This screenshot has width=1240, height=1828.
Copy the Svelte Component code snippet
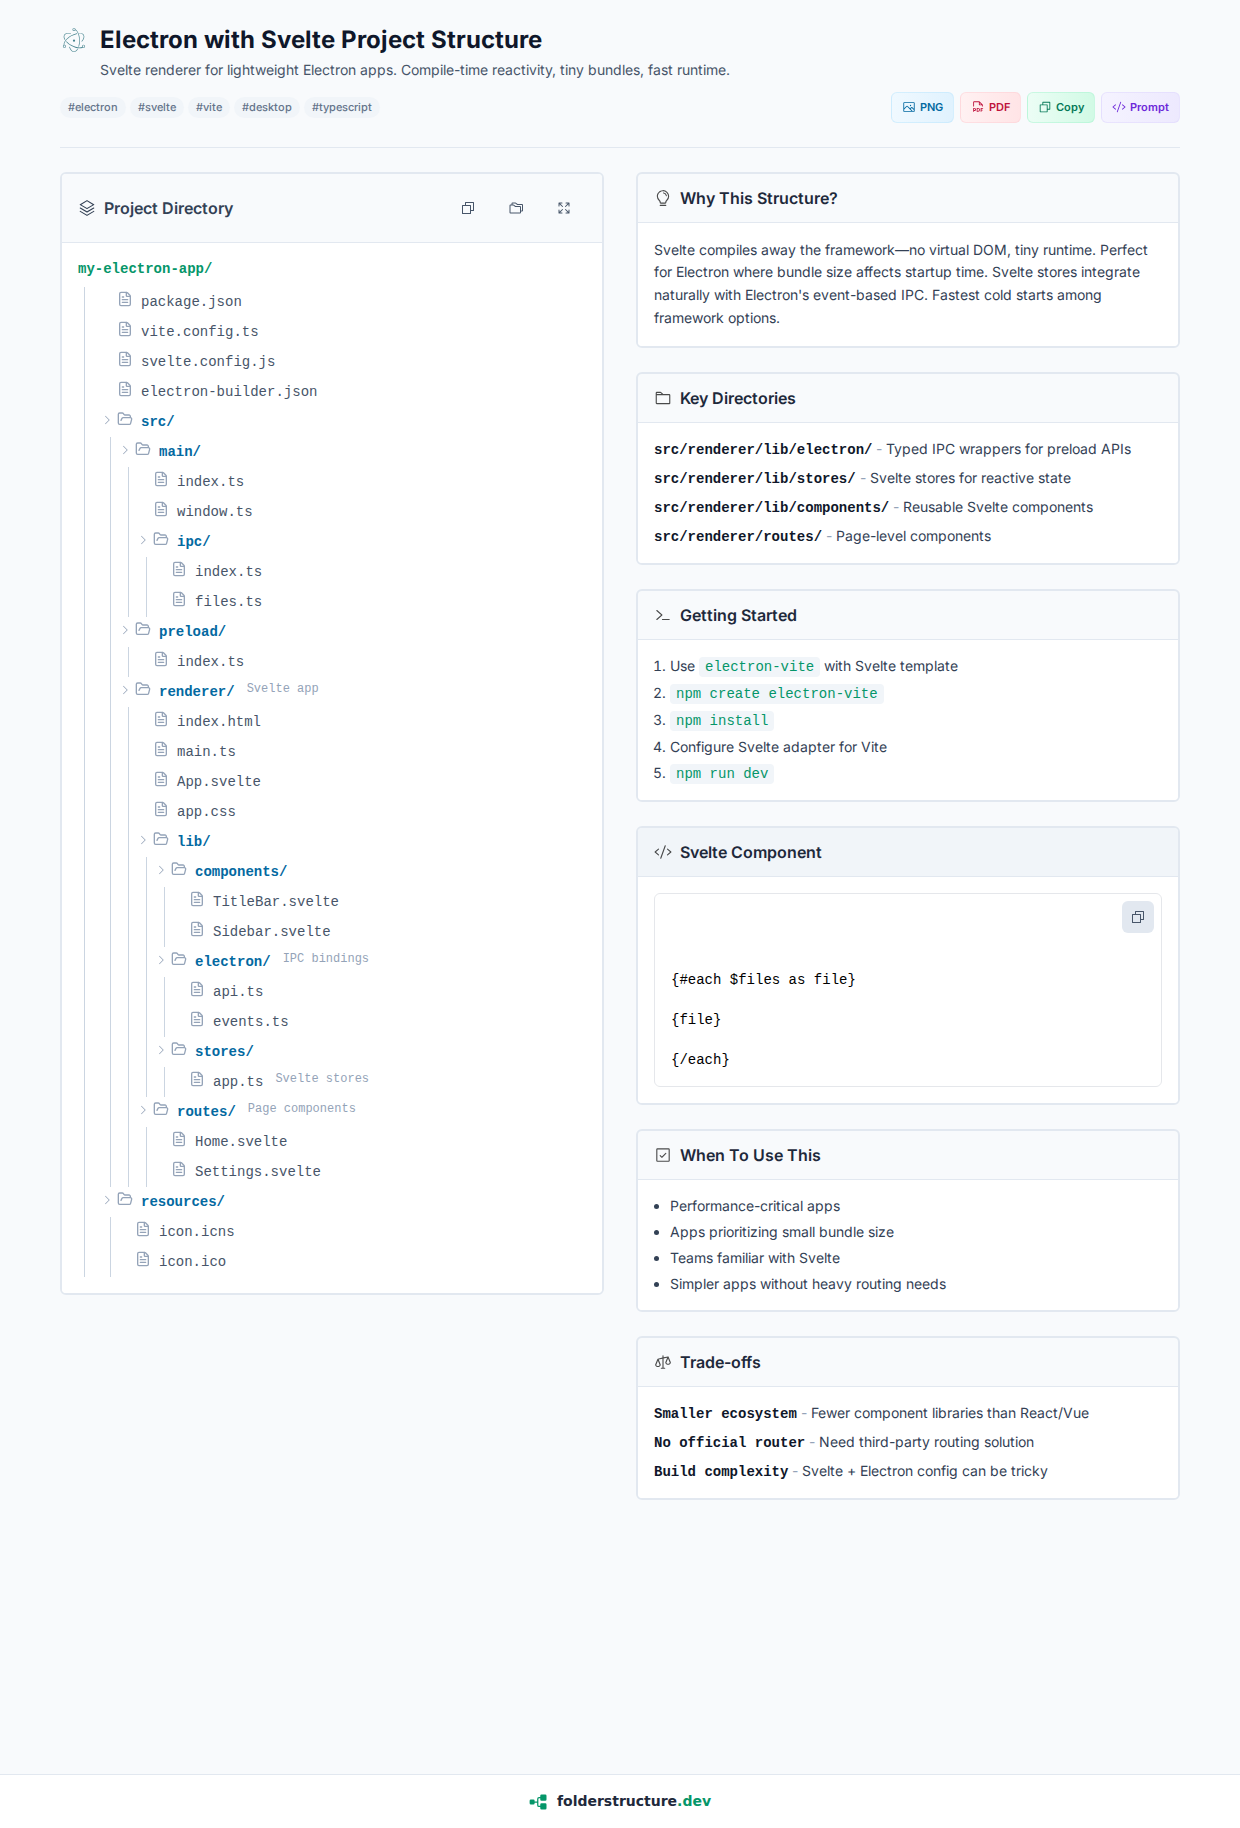pos(1137,917)
